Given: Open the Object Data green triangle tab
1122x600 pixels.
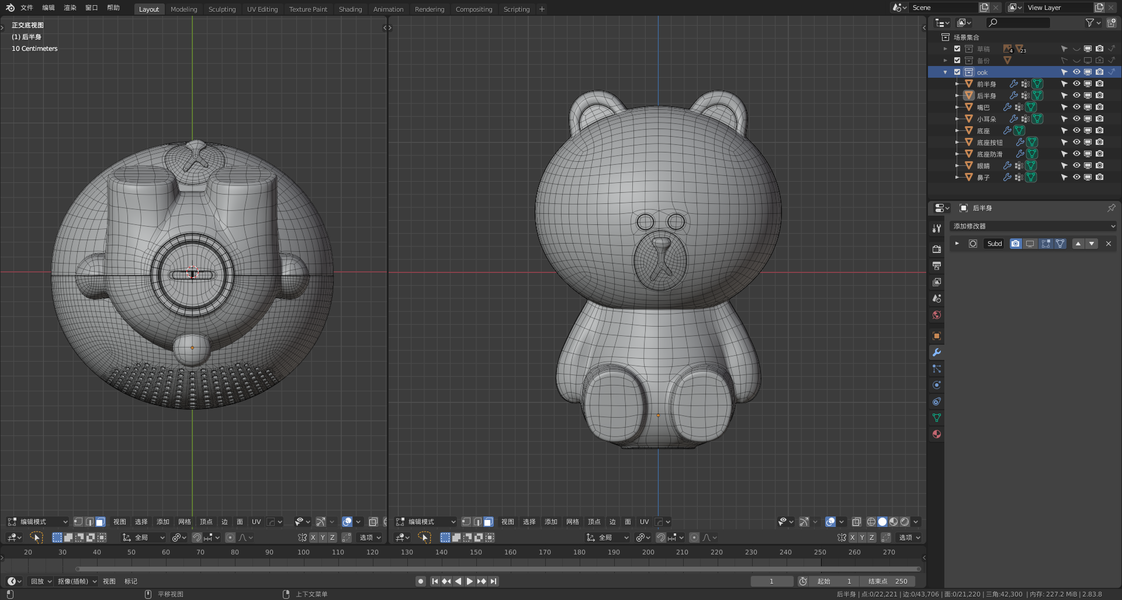Looking at the screenshot, I should click(x=937, y=418).
